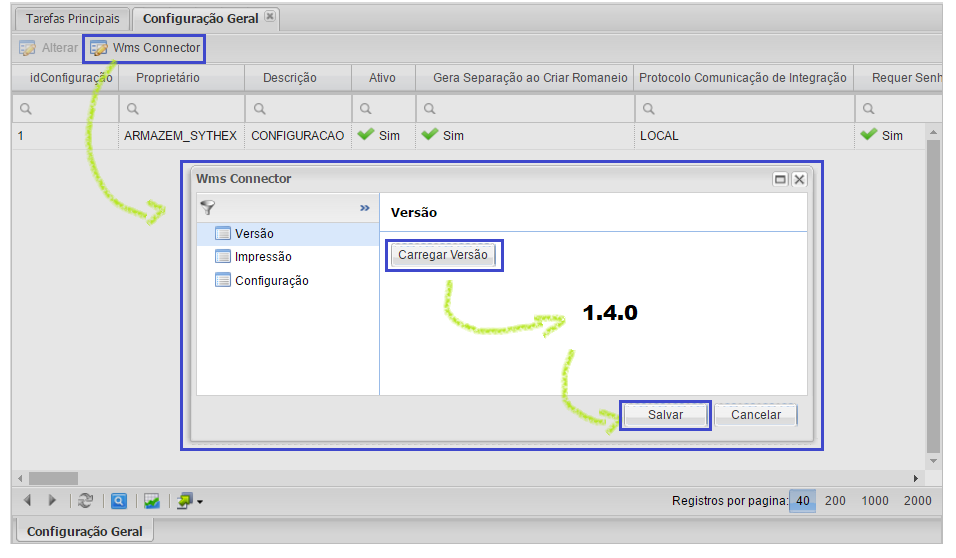Set records per page to 1000
This screenshot has height=558, width=956.
[875, 501]
